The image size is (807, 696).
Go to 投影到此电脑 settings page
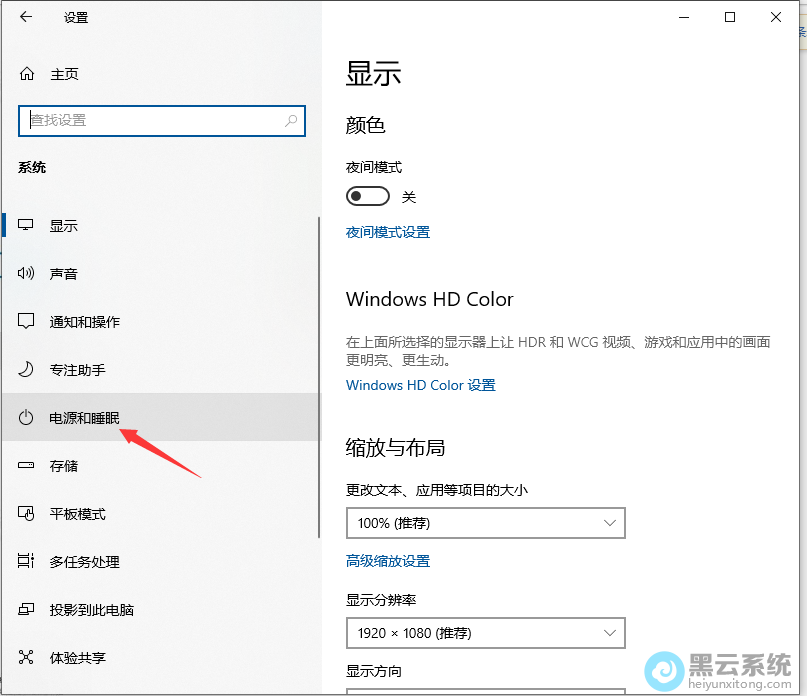tap(92, 610)
